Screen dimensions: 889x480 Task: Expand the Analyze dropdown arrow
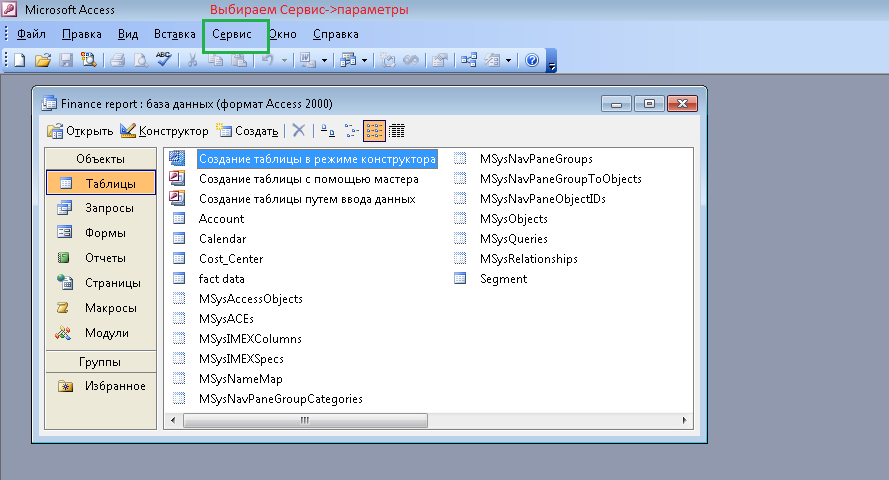pyautogui.click(x=365, y=60)
